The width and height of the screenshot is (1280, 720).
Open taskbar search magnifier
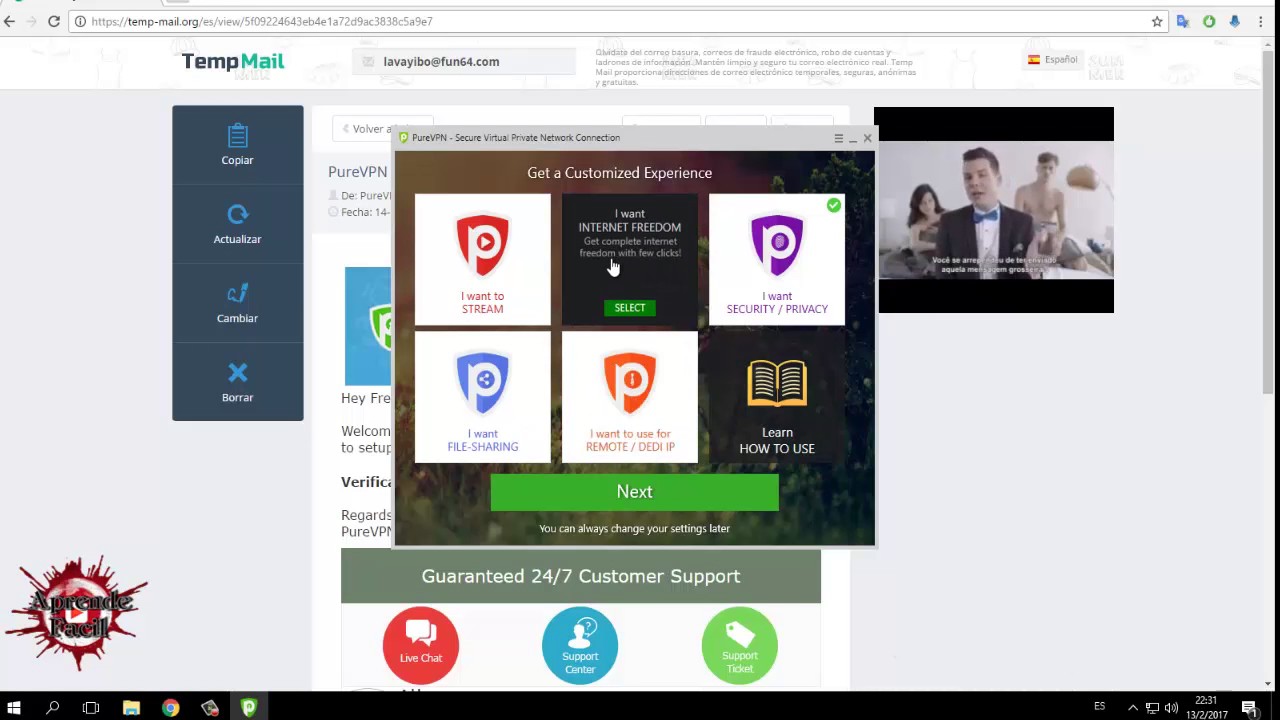tap(52, 708)
